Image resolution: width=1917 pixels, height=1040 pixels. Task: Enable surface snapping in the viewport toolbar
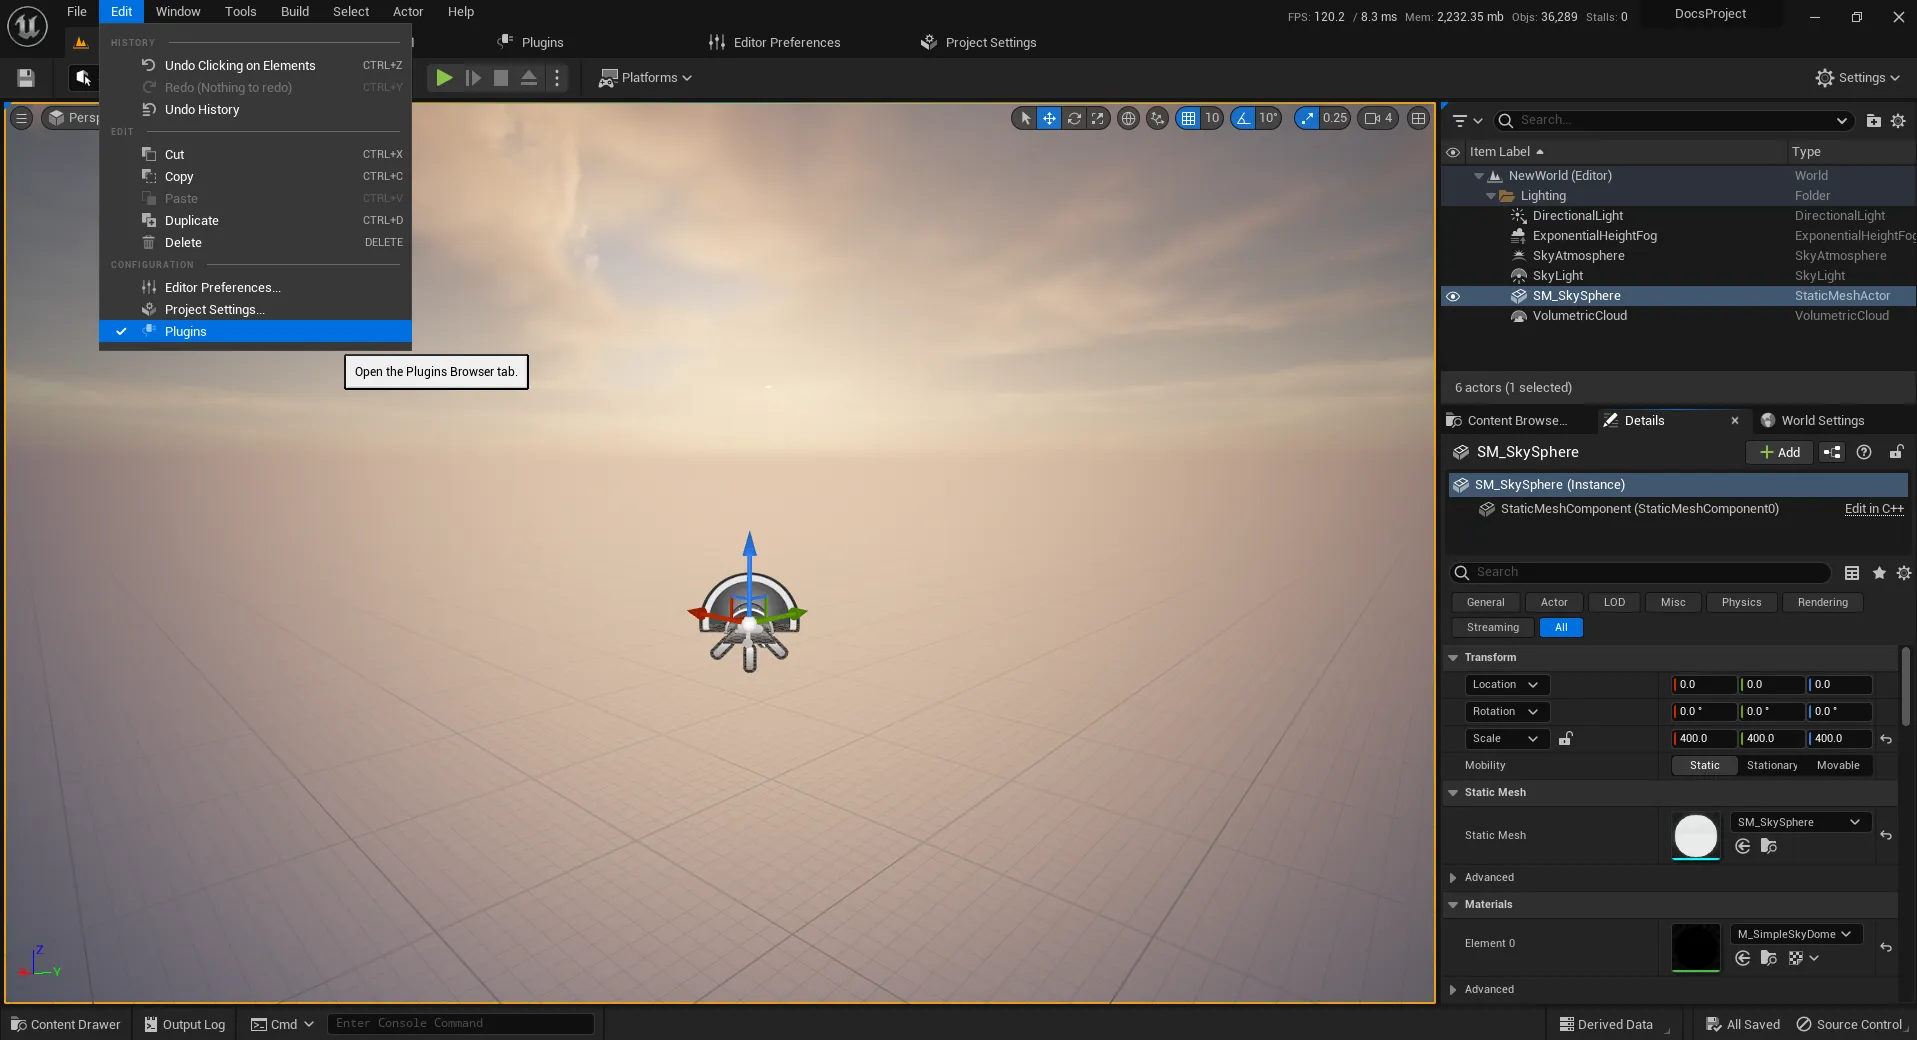coord(1157,118)
